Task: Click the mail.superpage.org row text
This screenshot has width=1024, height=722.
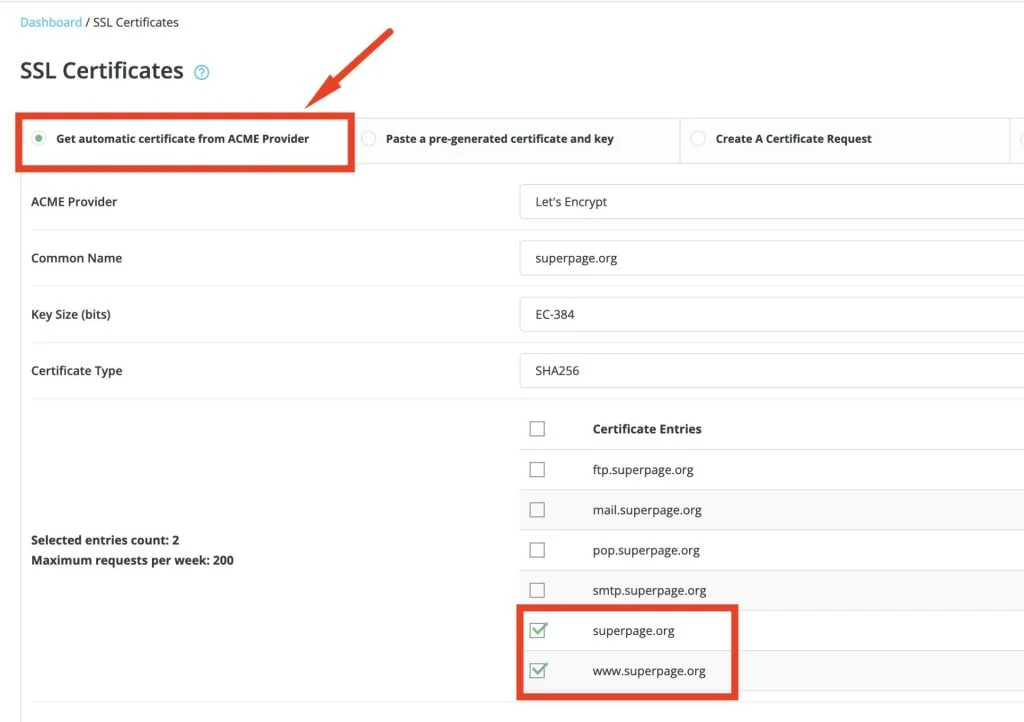Action: click(x=647, y=510)
